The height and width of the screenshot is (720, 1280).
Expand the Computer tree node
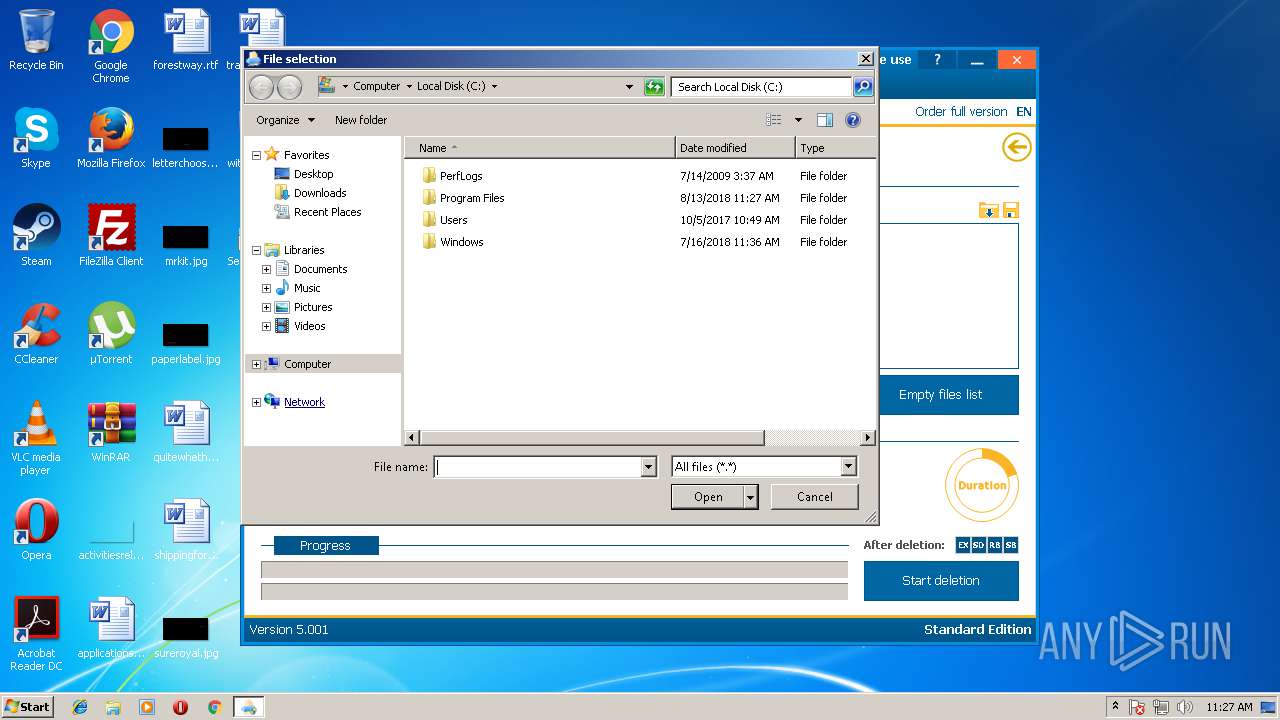[256, 364]
